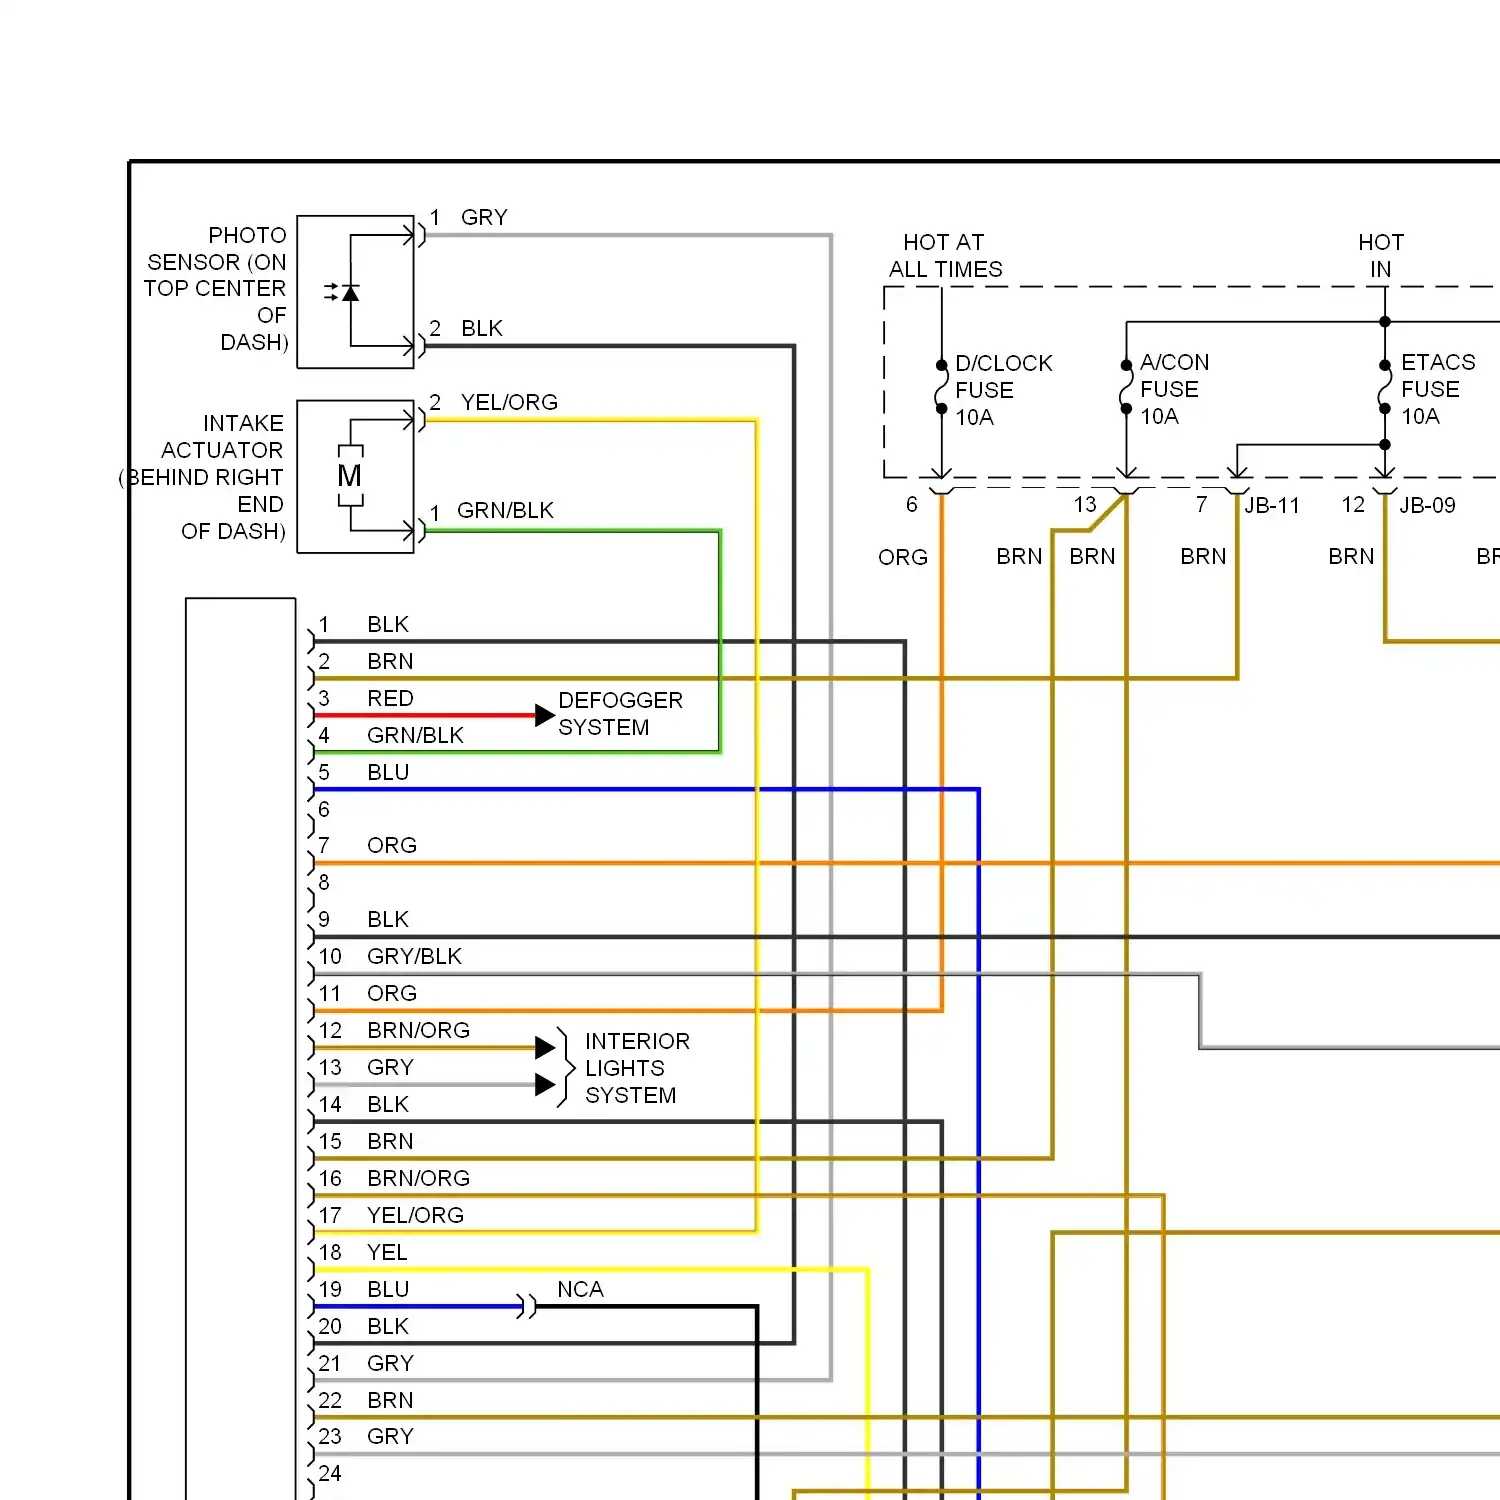1500x1500 pixels.
Task: Click the NCA label
Action: 580,1288
